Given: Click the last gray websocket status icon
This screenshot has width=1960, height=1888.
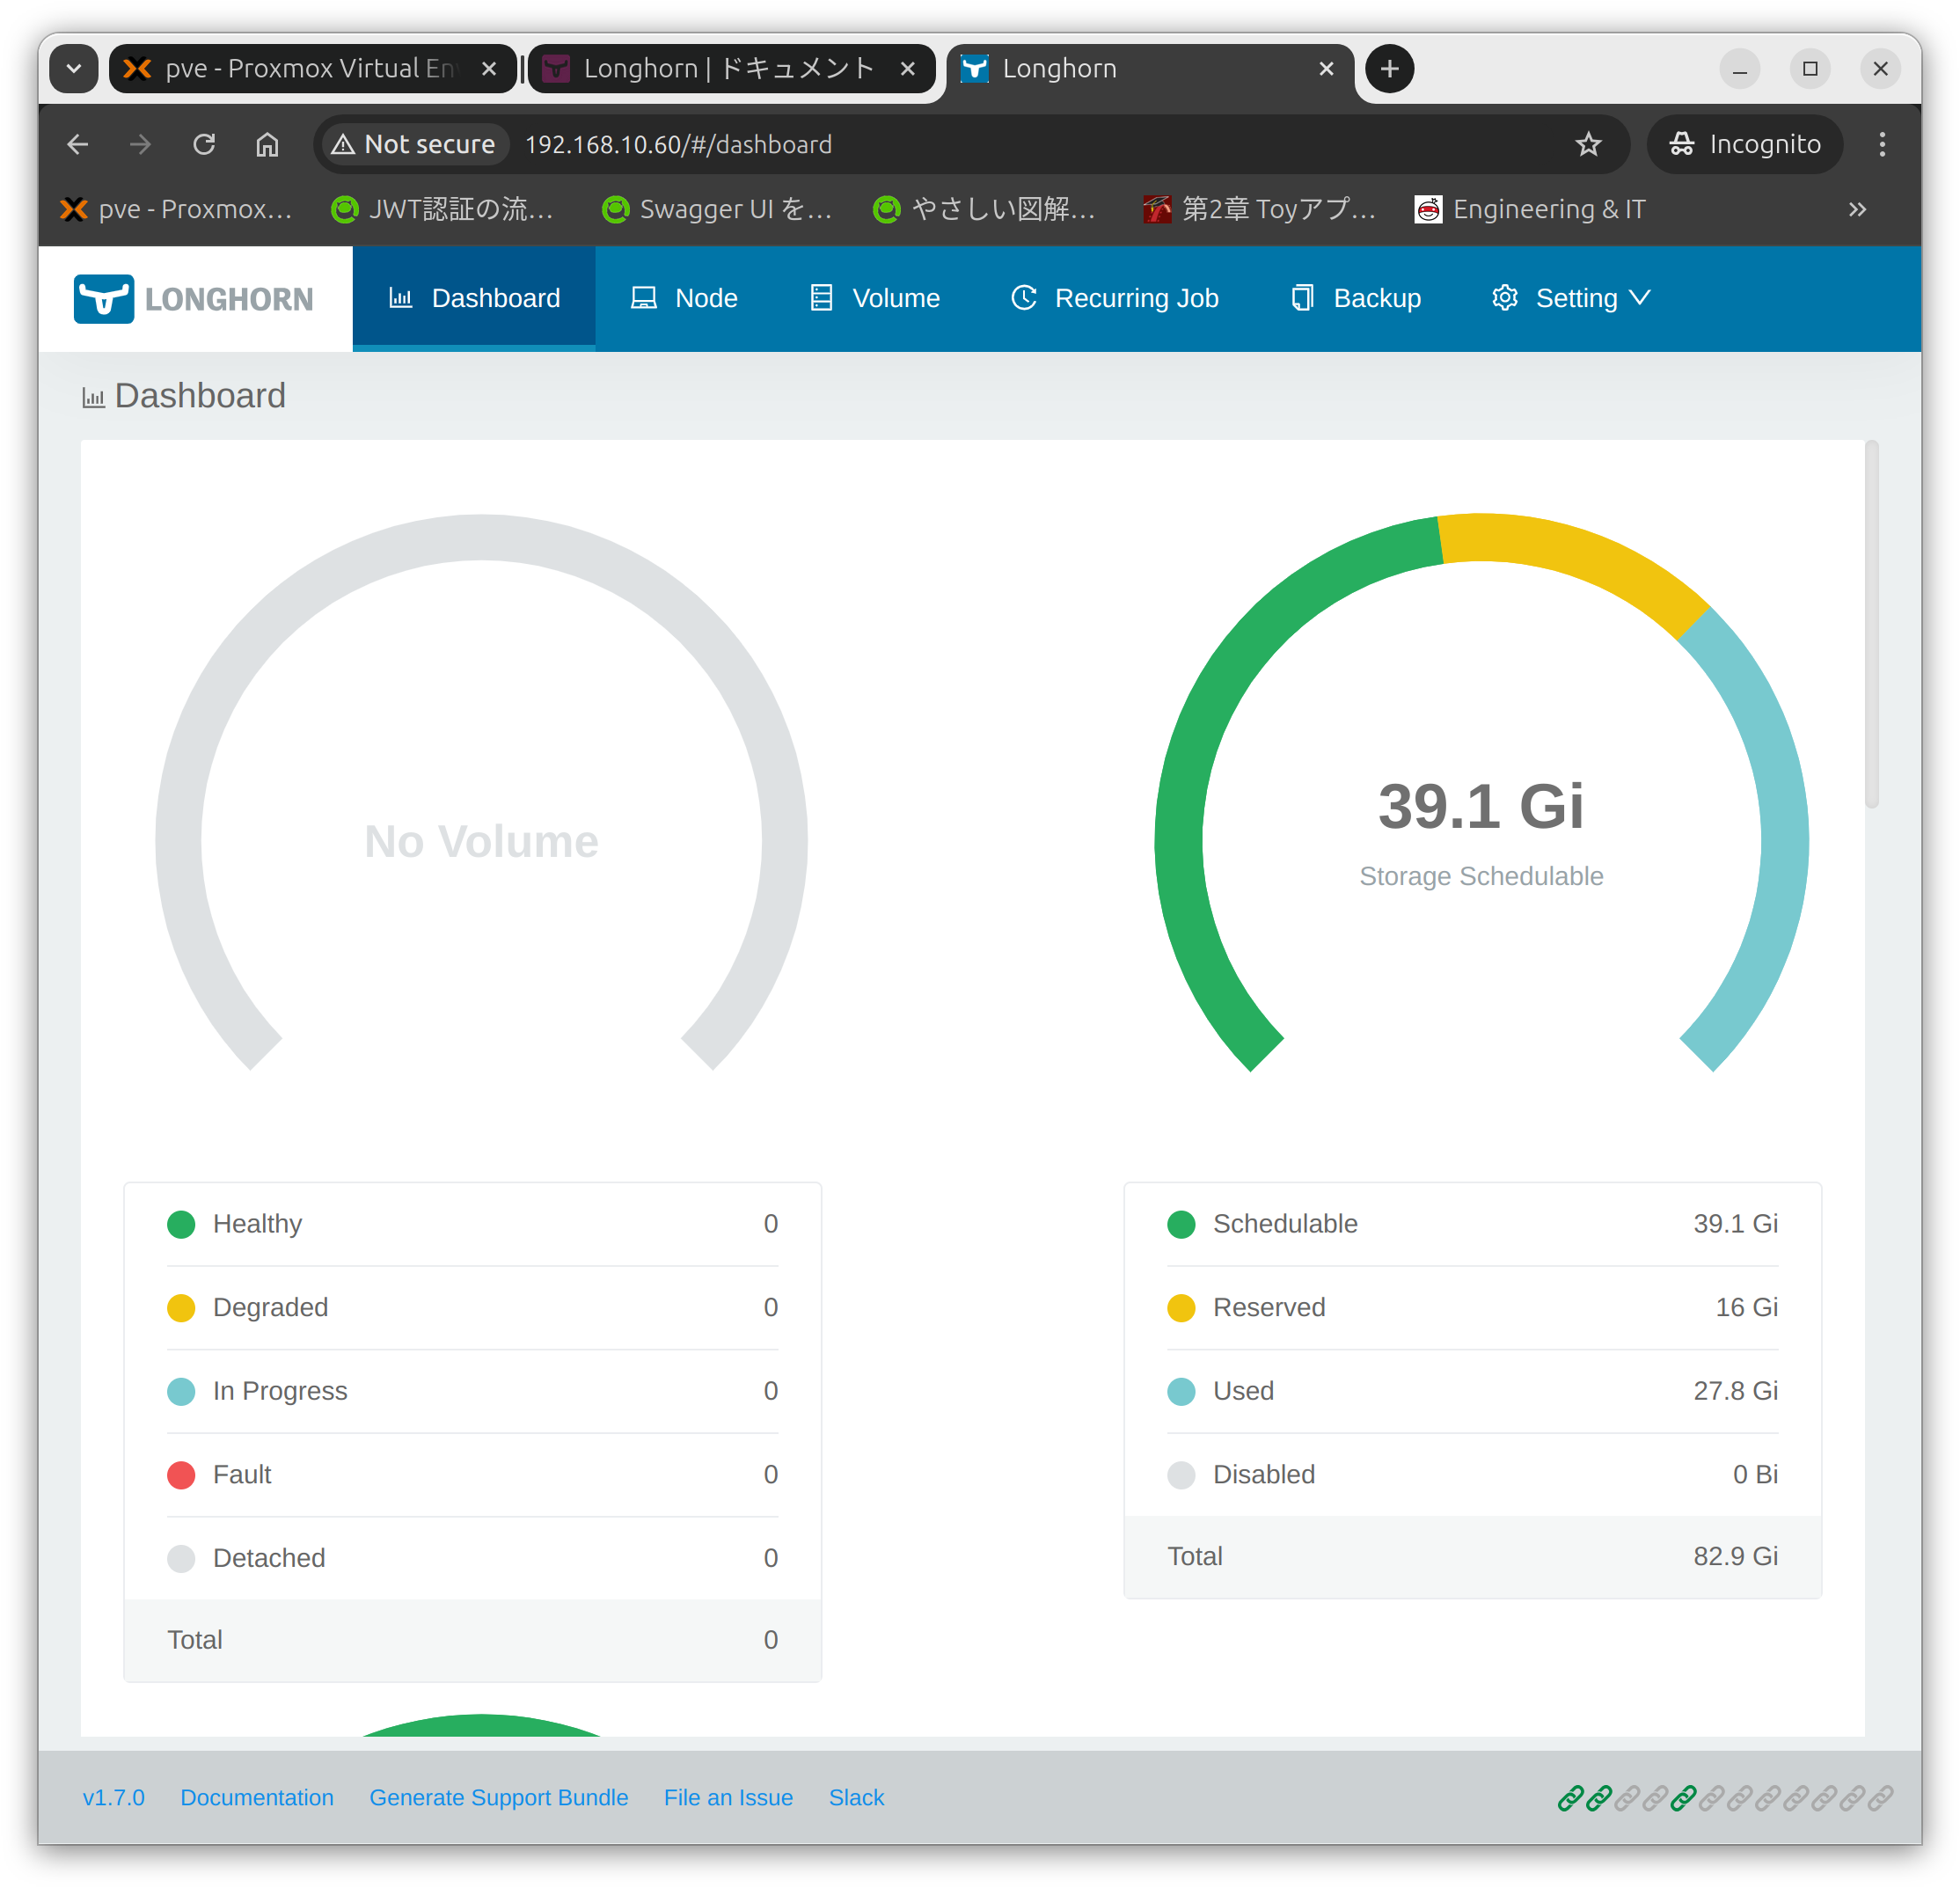Looking at the screenshot, I should tap(1880, 1798).
